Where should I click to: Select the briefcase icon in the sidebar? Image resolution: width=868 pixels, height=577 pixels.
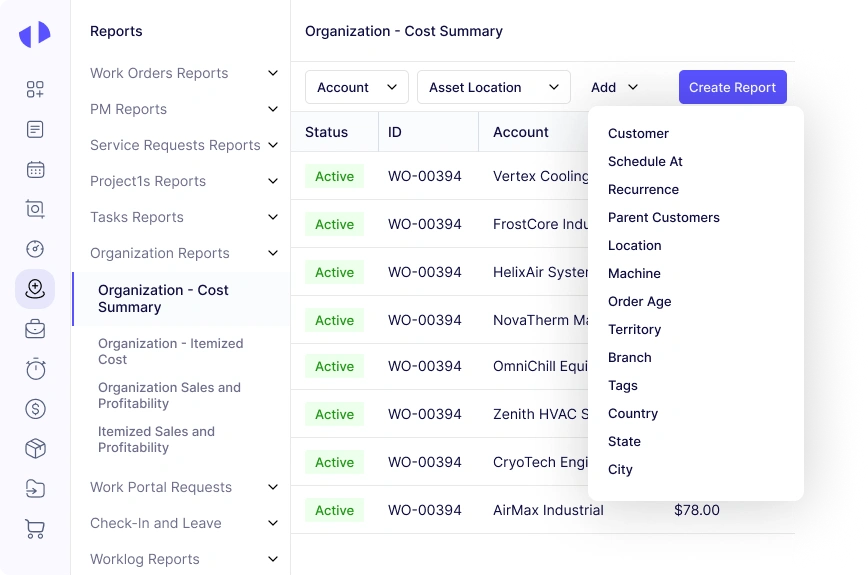click(35, 328)
